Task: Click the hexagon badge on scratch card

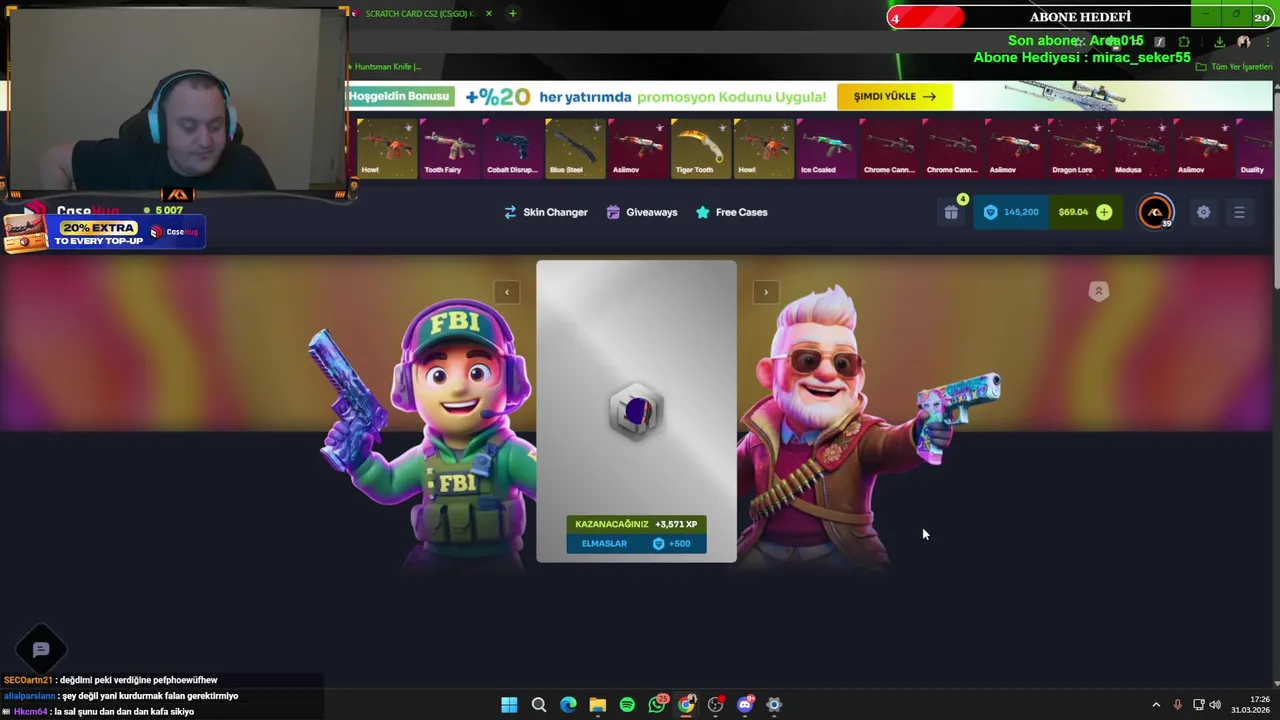Action: [x=636, y=412]
